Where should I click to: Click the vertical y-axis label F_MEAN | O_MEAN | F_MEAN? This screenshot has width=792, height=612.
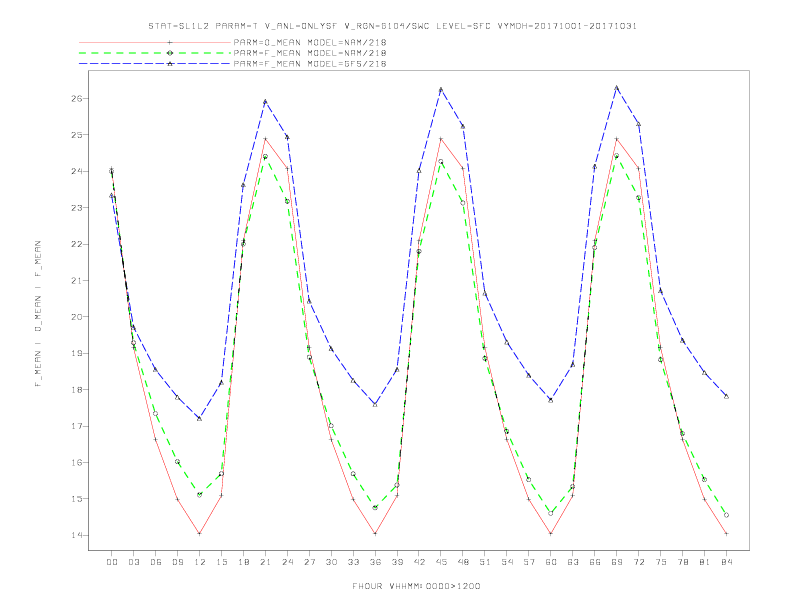coord(38,314)
